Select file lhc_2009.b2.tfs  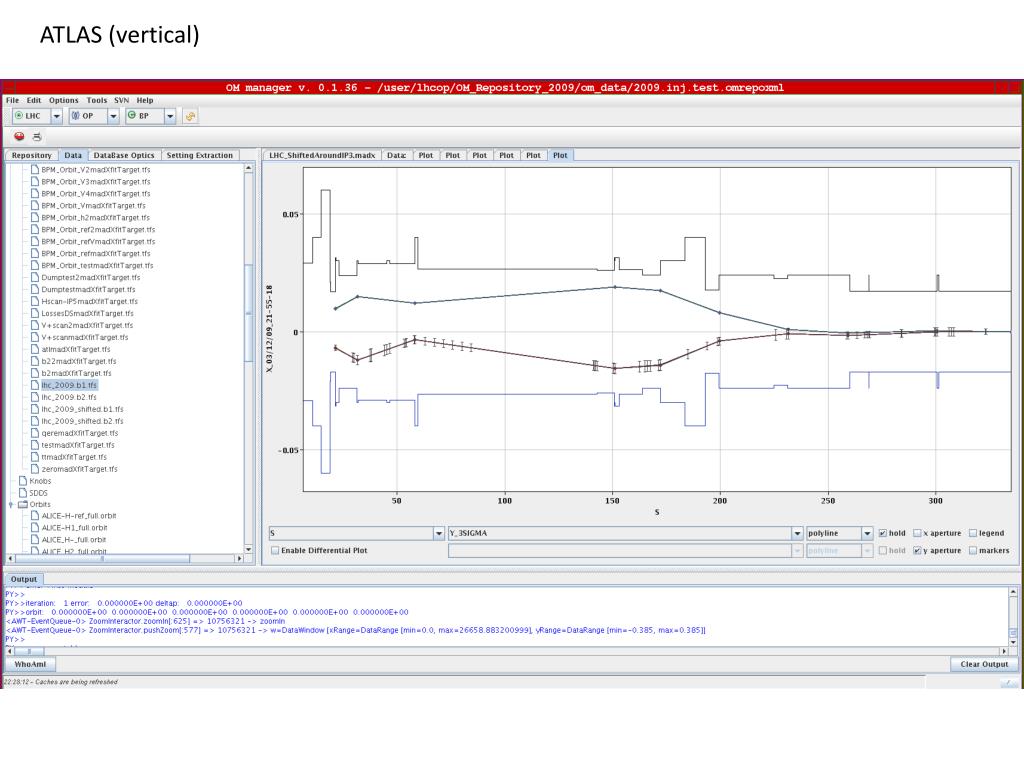[x=69, y=397]
